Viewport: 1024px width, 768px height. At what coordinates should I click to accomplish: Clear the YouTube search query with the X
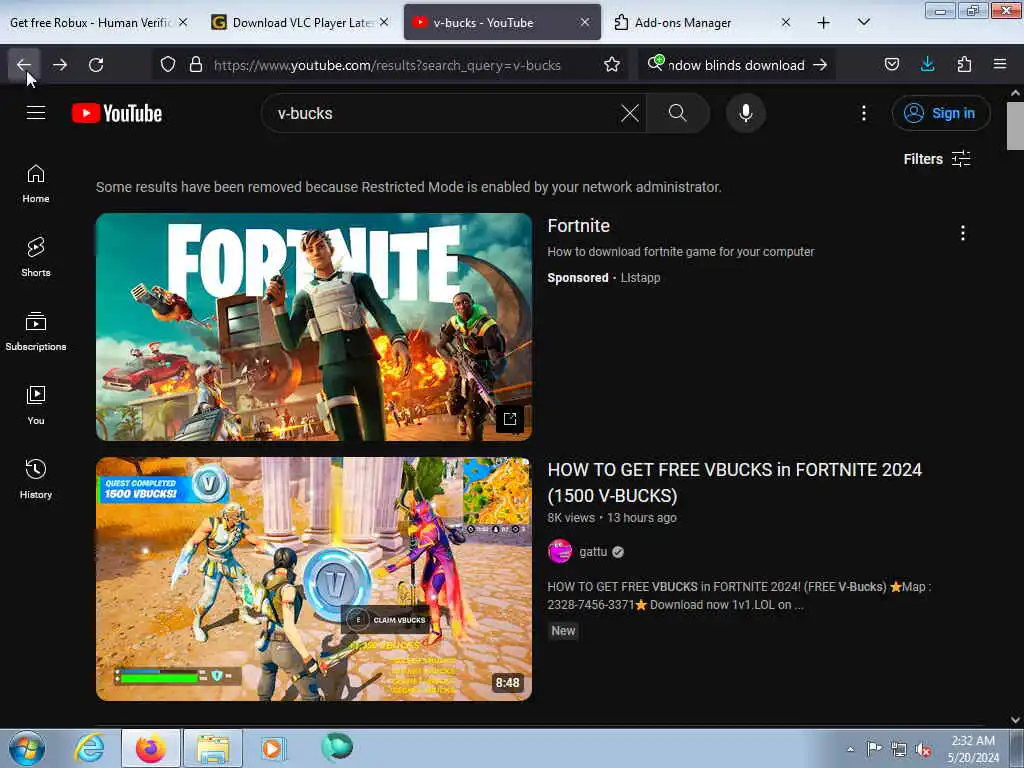click(x=630, y=113)
